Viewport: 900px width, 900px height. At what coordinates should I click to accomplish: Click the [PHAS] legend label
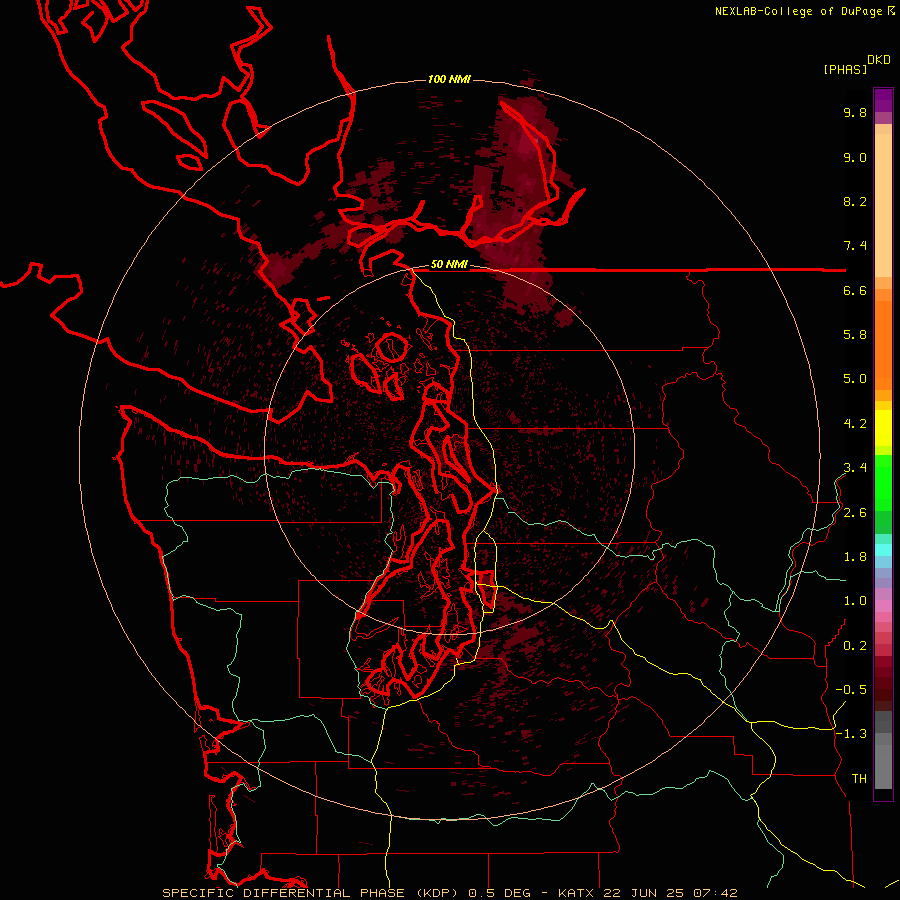click(x=845, y=69)
